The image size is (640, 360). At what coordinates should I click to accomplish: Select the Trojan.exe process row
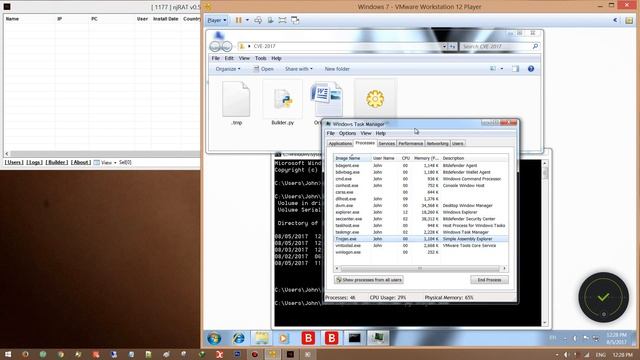pos(420,239)
